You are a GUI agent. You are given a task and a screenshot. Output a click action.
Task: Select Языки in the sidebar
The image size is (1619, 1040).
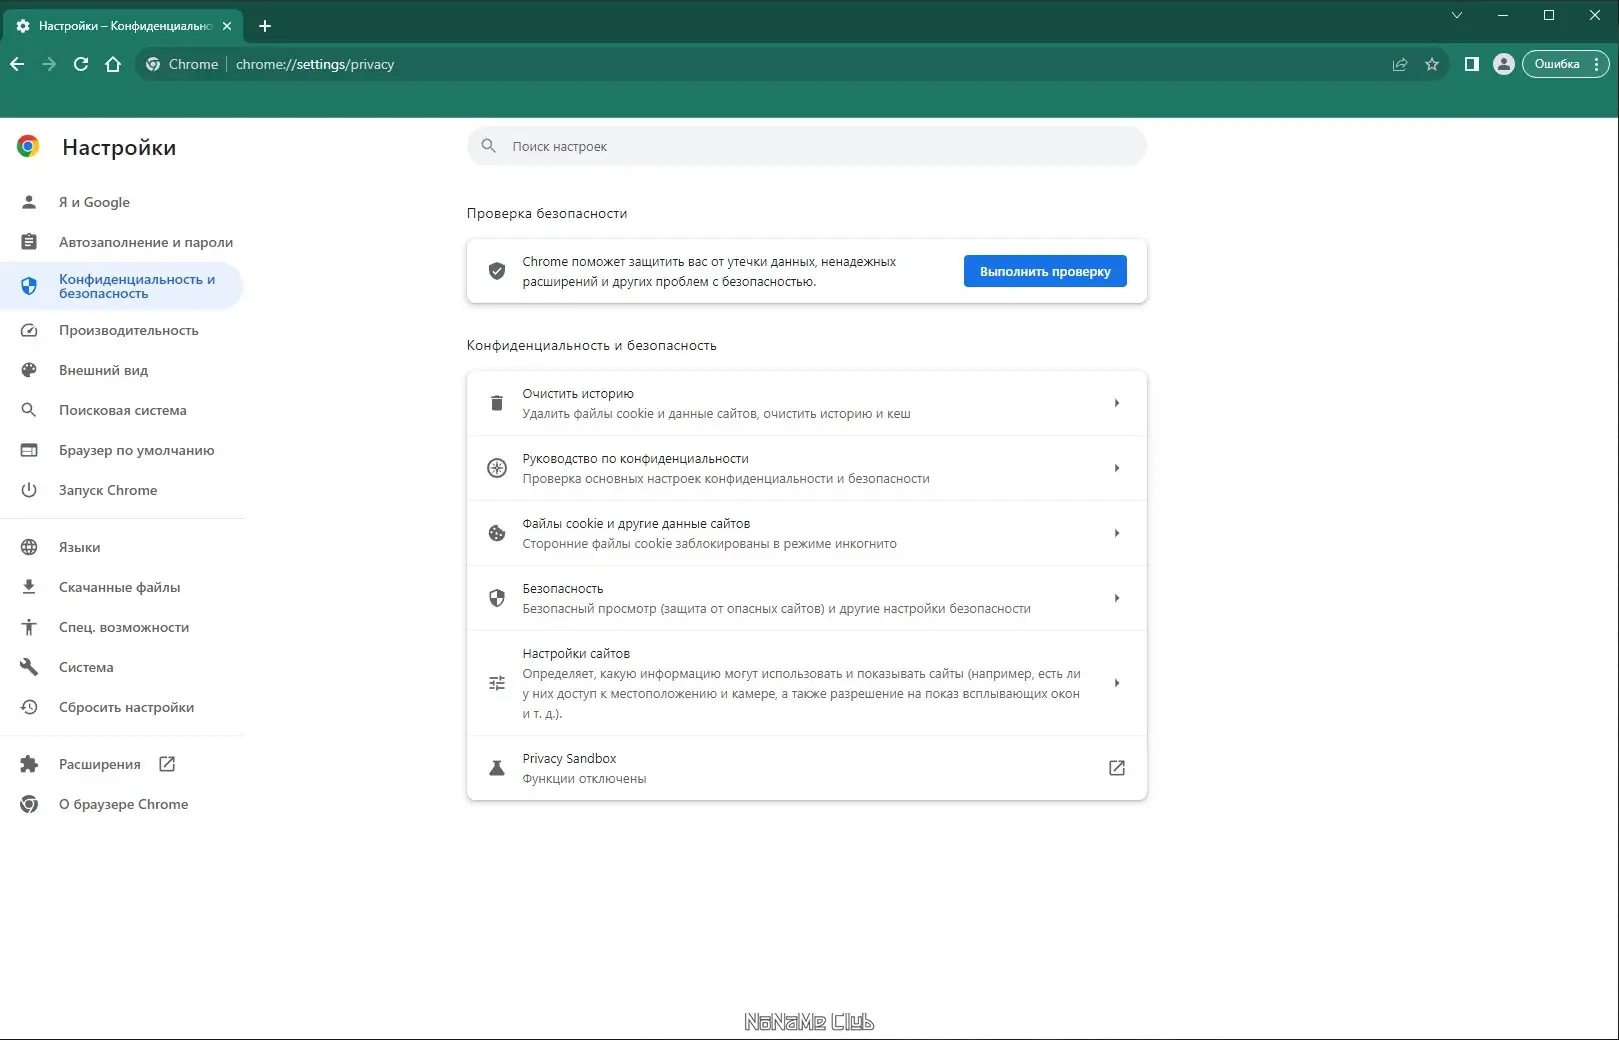tap(78, 547)
